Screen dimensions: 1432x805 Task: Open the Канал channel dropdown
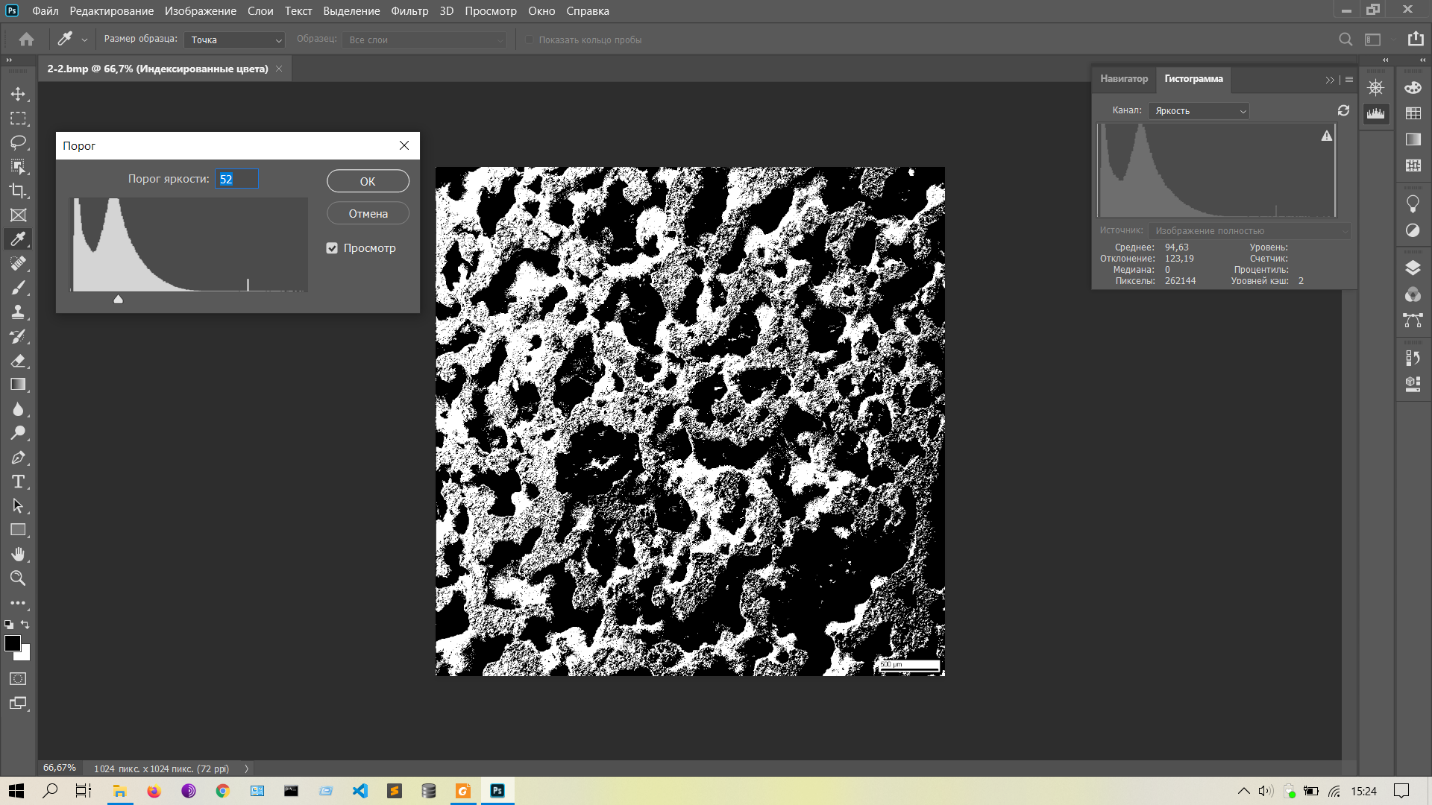point(1198,111)
